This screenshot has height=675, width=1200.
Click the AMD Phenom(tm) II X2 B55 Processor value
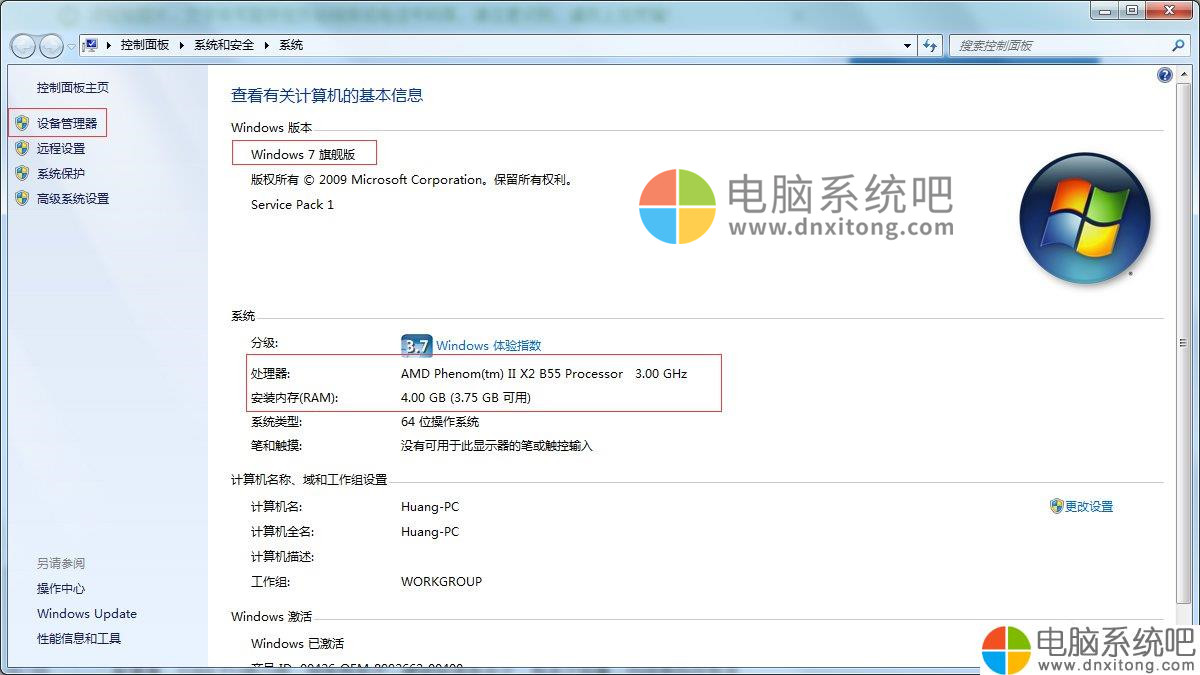pyautogui.click(x=512, y=373)
